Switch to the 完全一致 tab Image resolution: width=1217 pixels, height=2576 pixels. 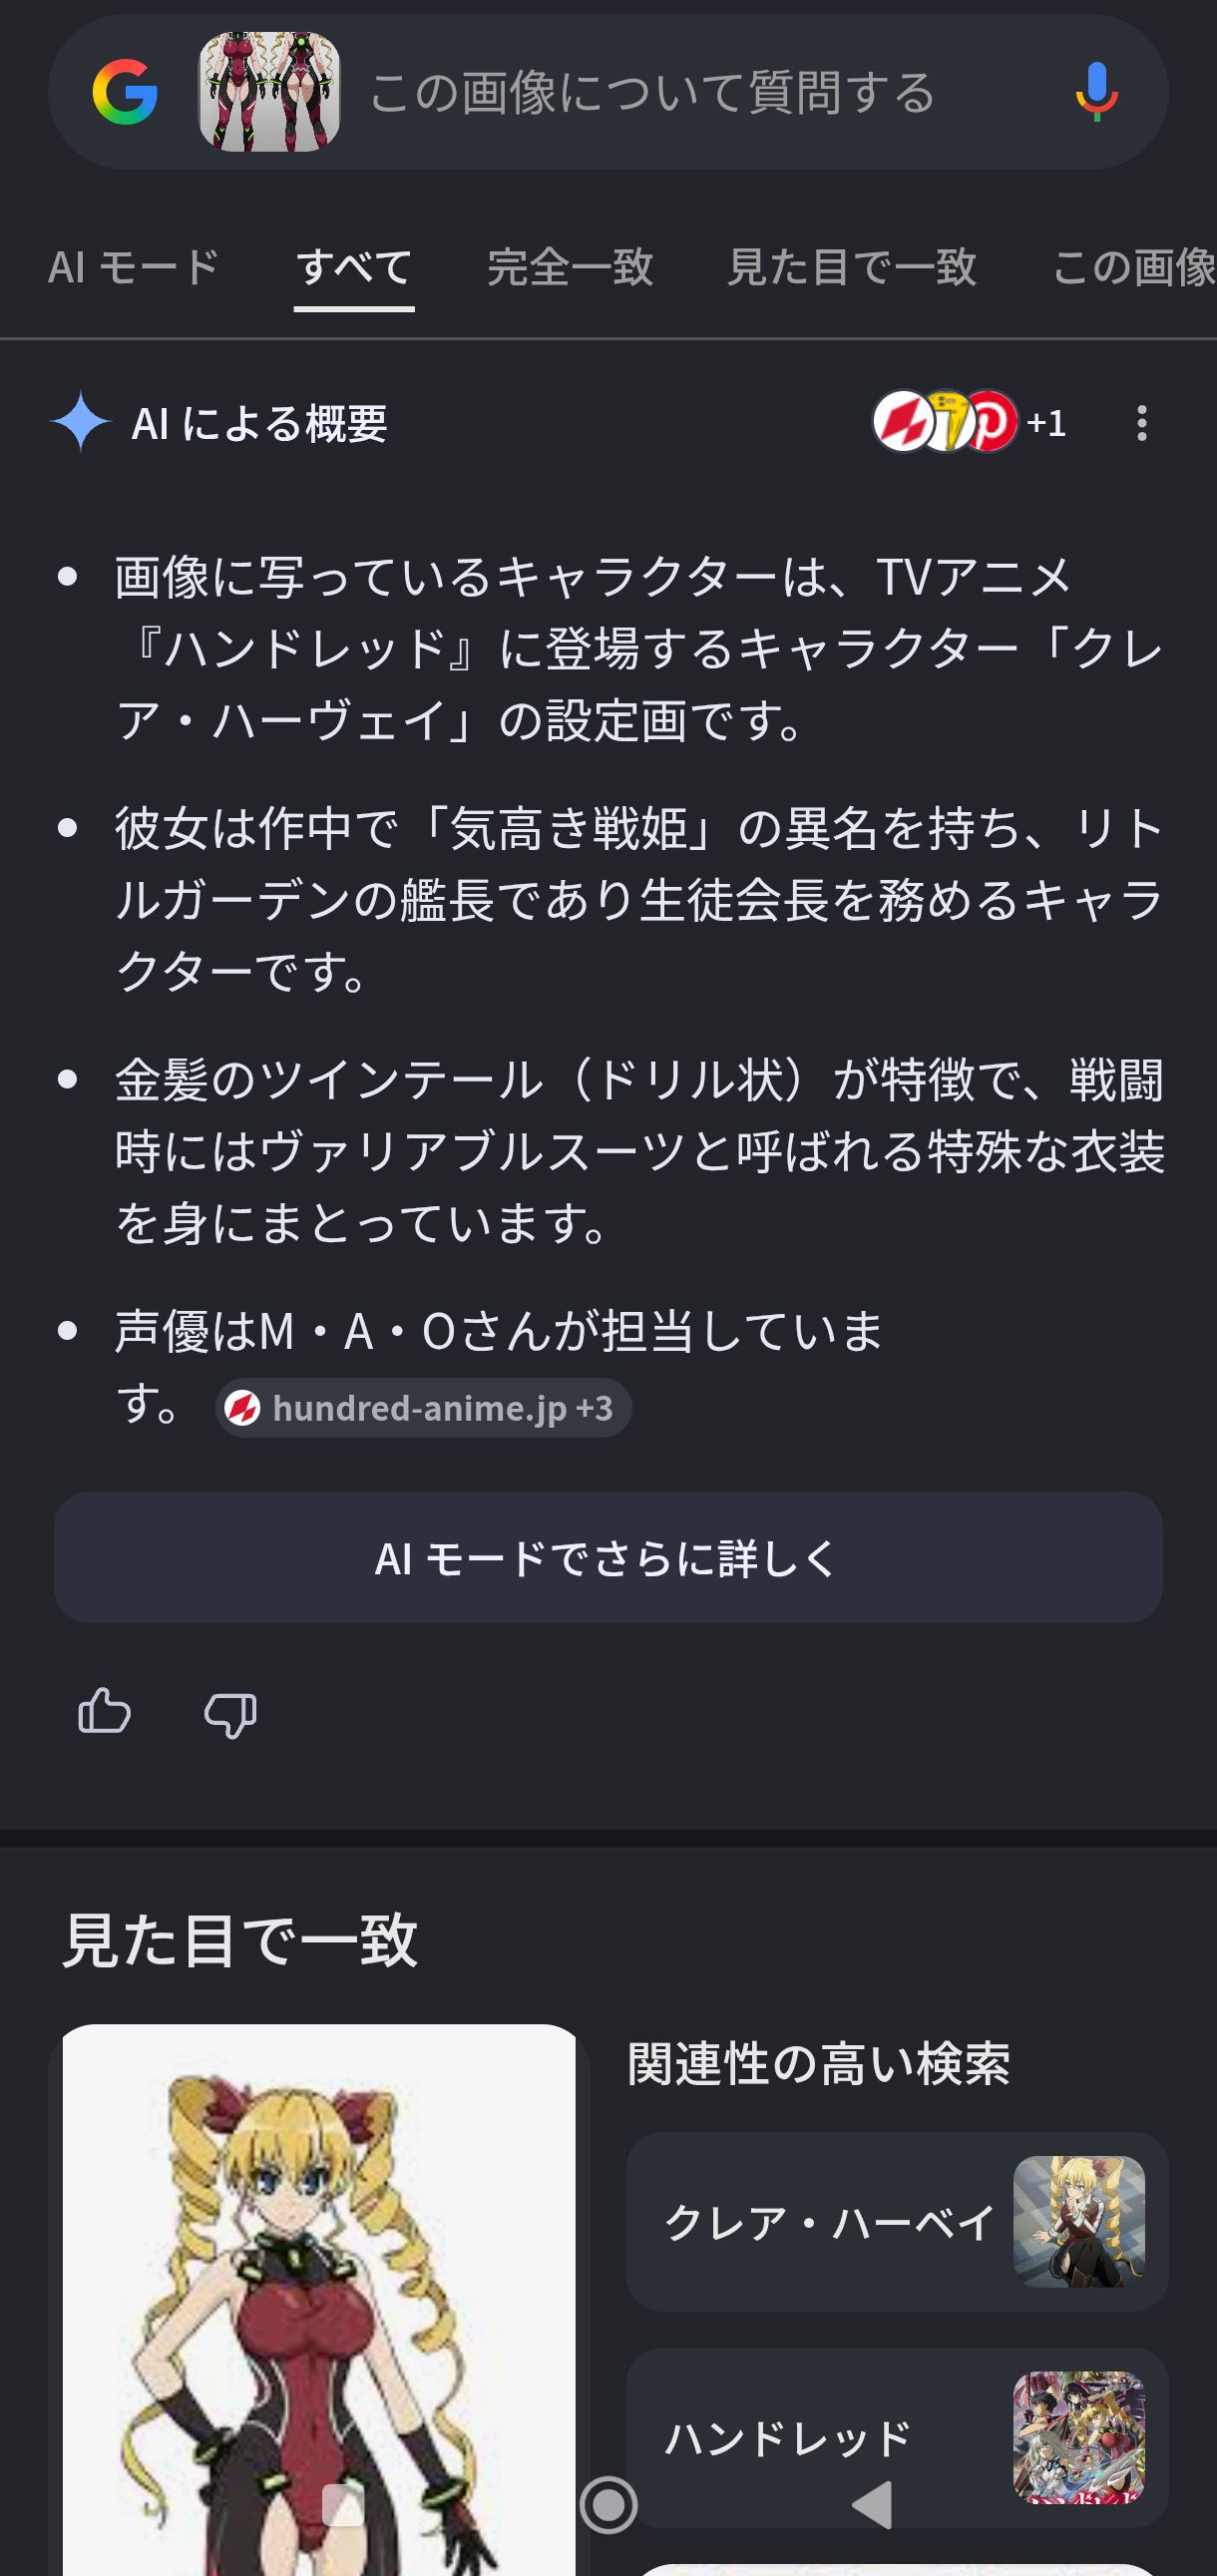[x=570, y=267]
